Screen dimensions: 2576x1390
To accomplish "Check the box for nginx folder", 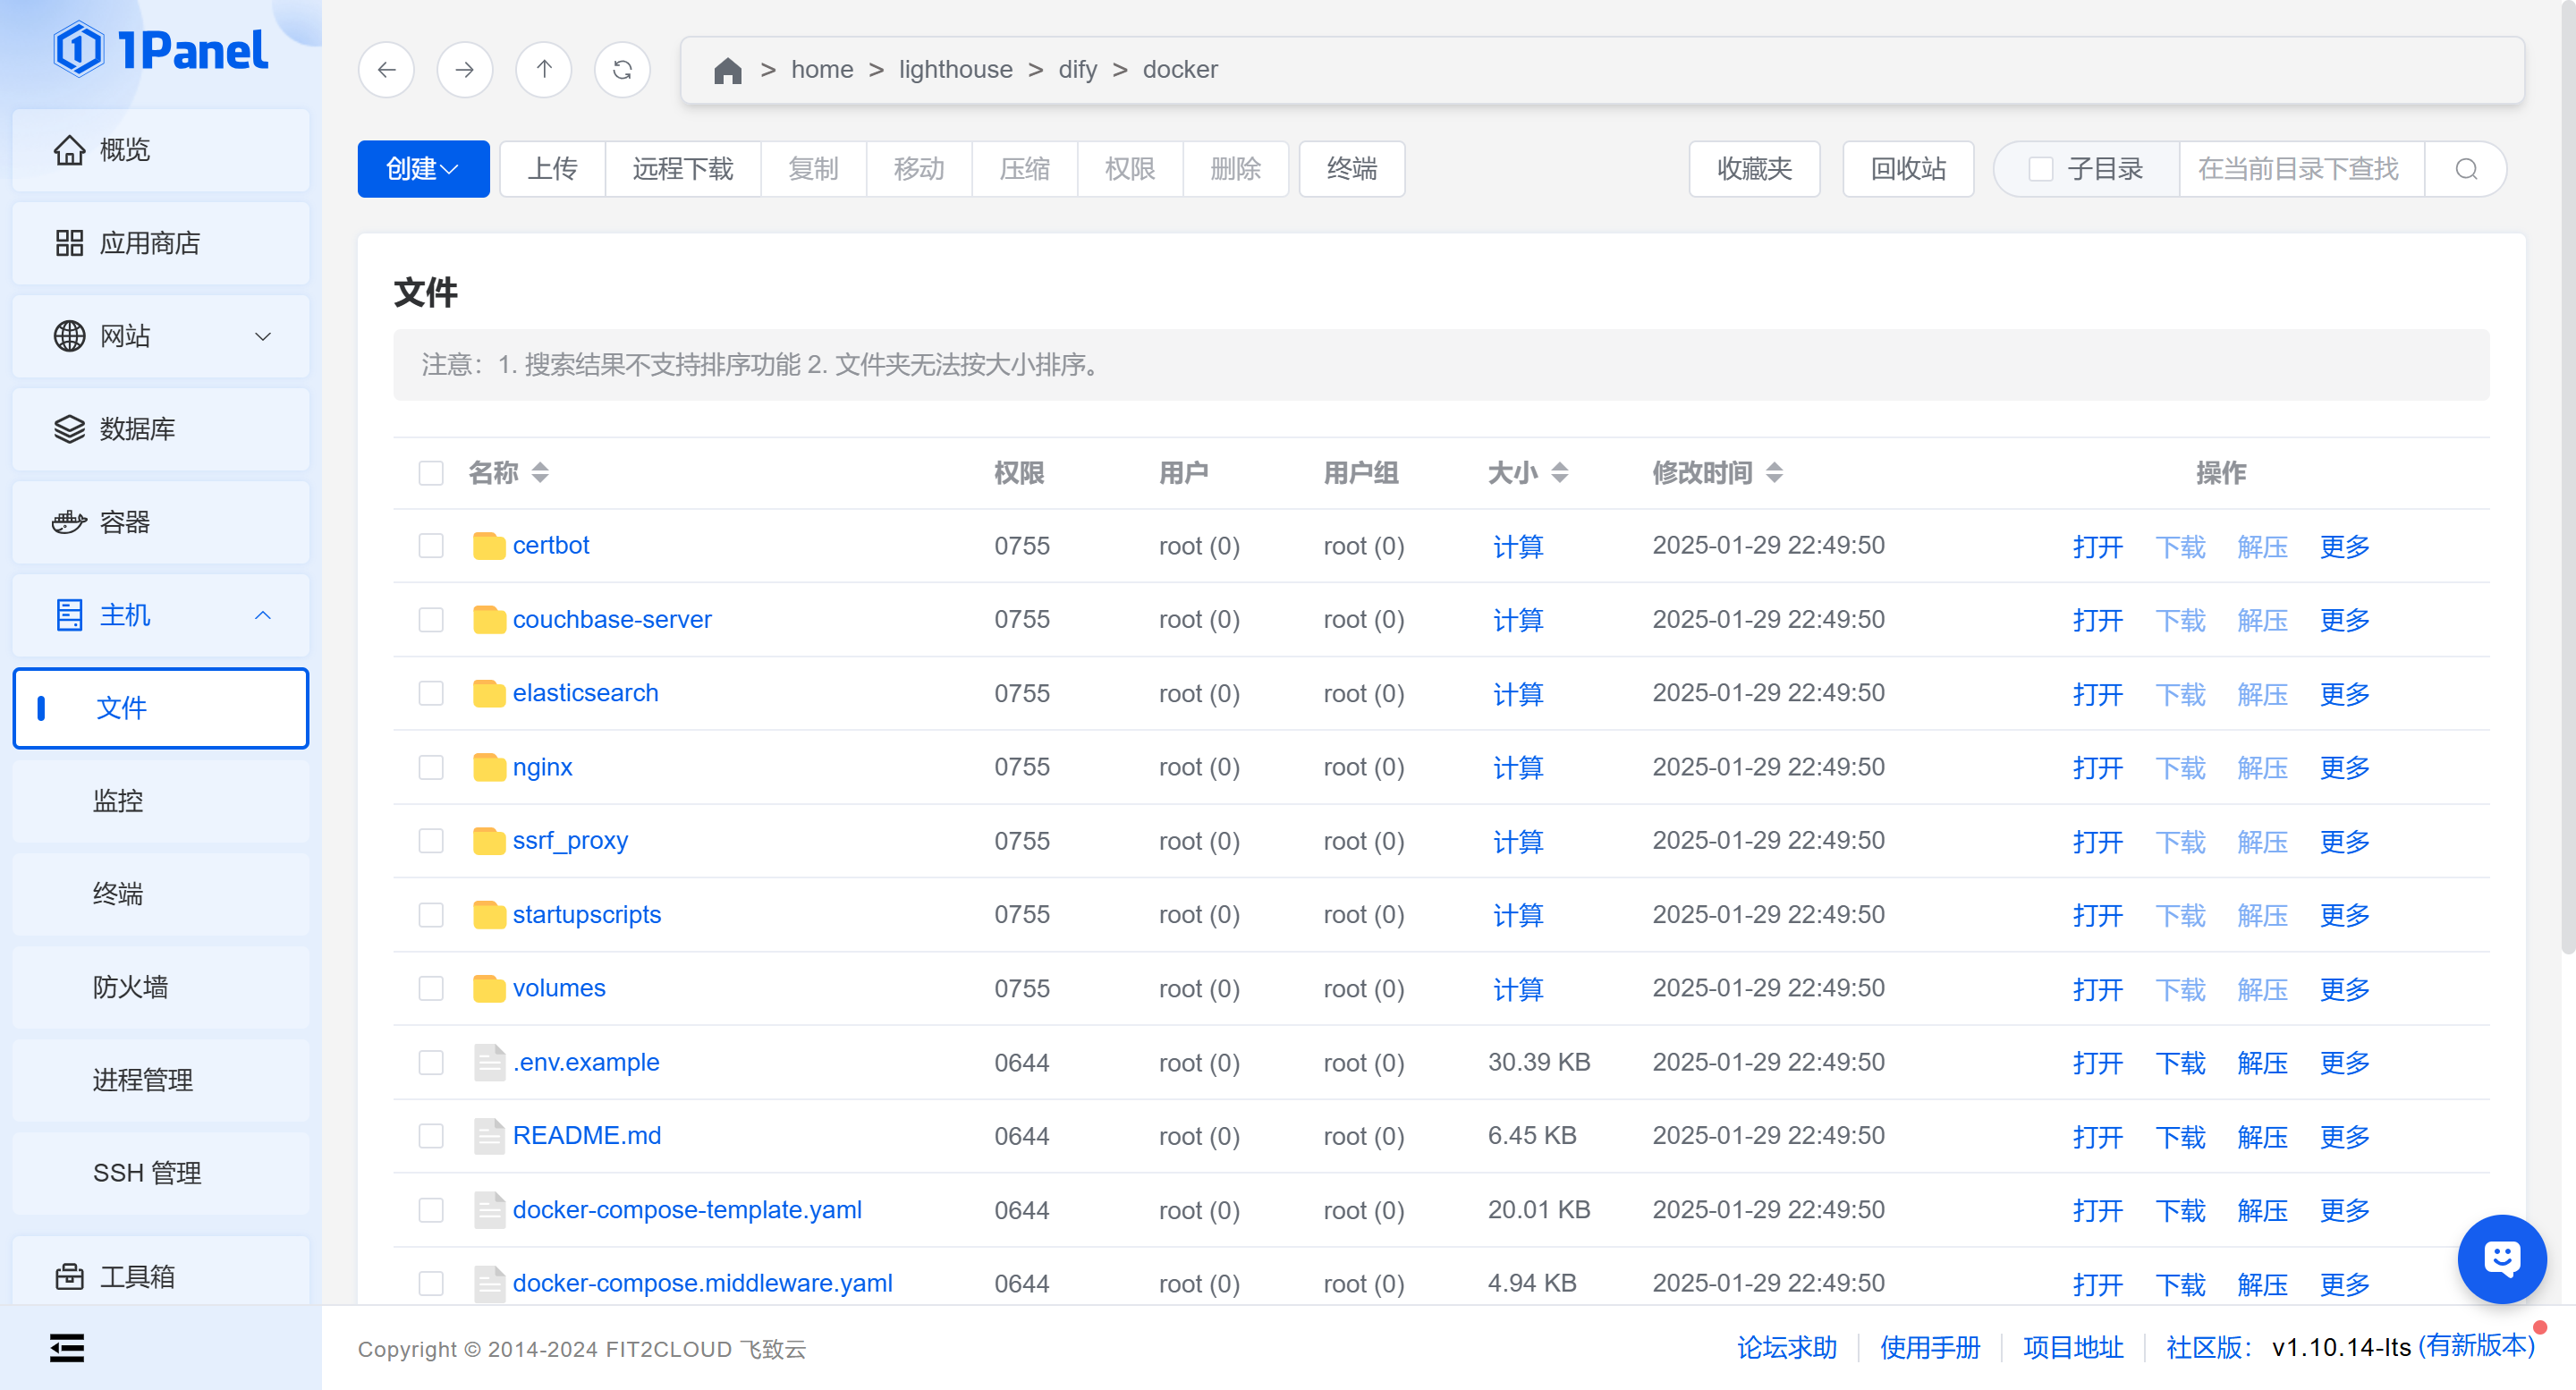I will pos(430,767).
